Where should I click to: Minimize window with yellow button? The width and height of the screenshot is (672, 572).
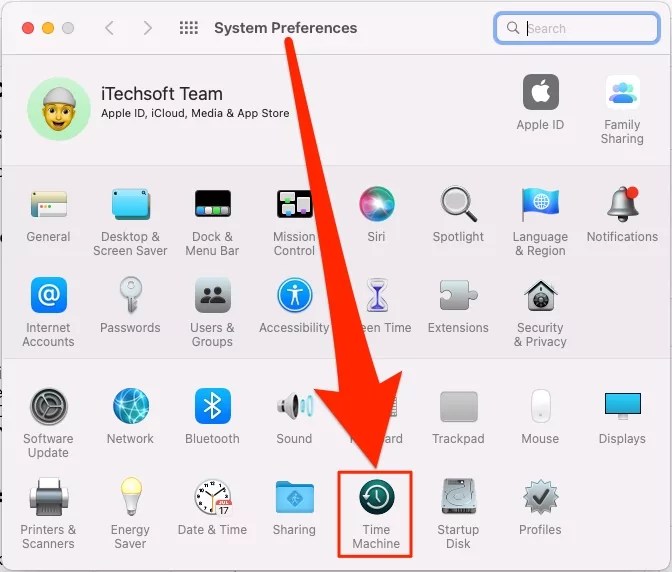tap(48, 28)
